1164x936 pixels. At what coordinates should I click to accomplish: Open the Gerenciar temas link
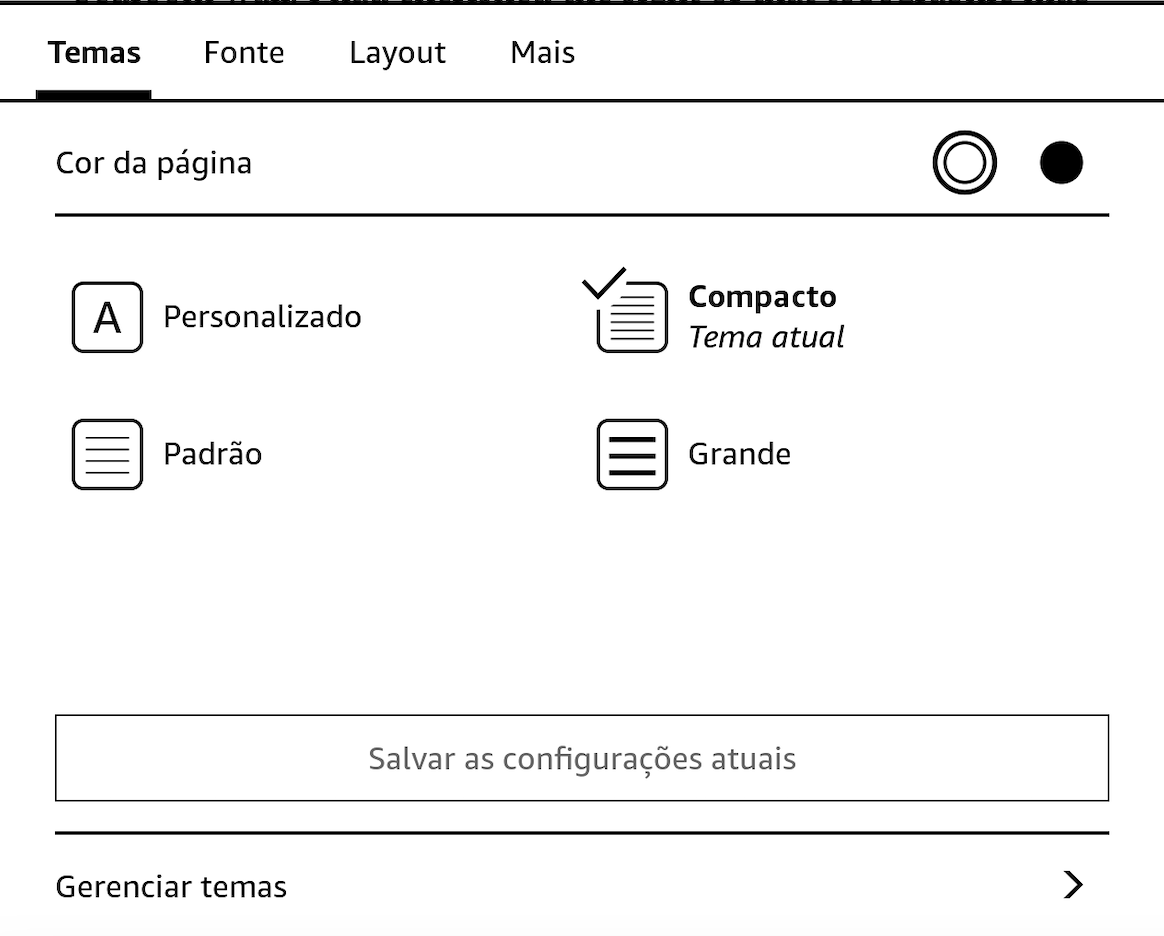tap(171, 887)
